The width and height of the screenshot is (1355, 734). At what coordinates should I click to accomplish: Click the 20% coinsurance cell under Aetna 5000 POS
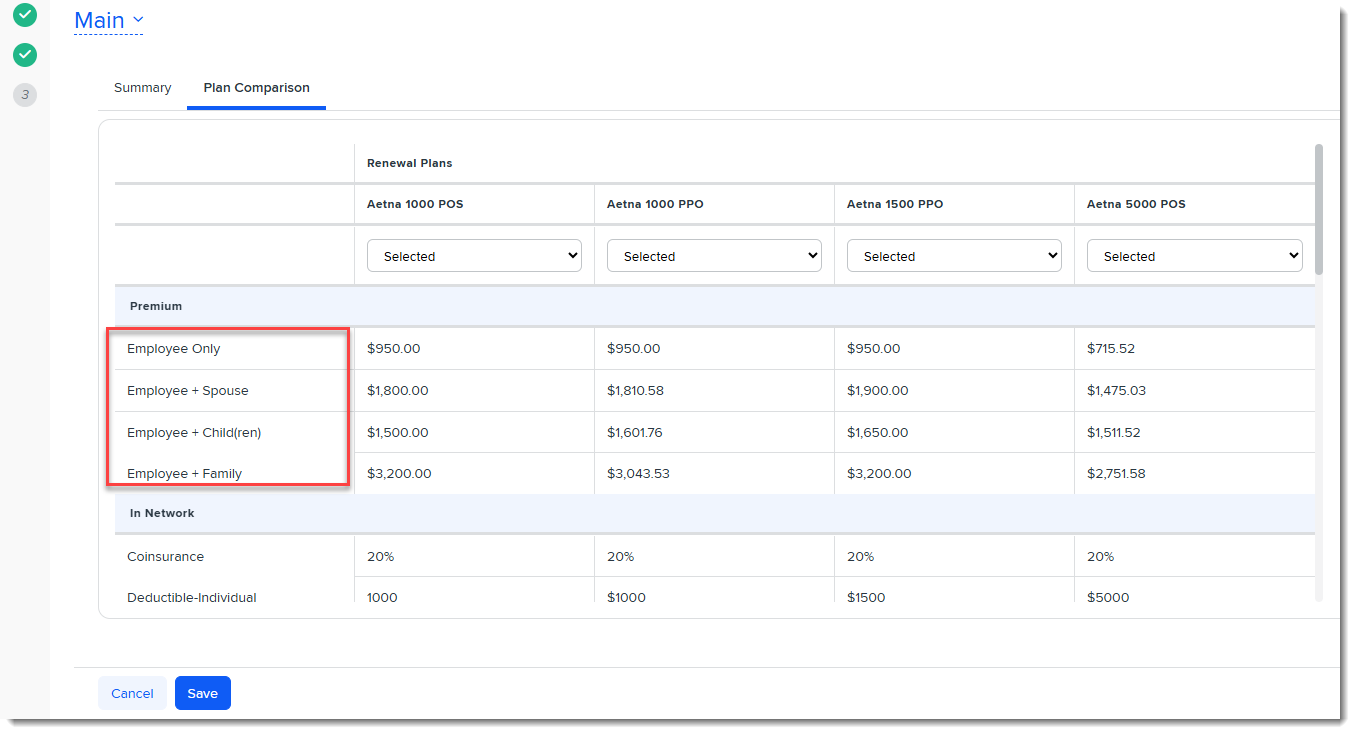coord(1100,557)
